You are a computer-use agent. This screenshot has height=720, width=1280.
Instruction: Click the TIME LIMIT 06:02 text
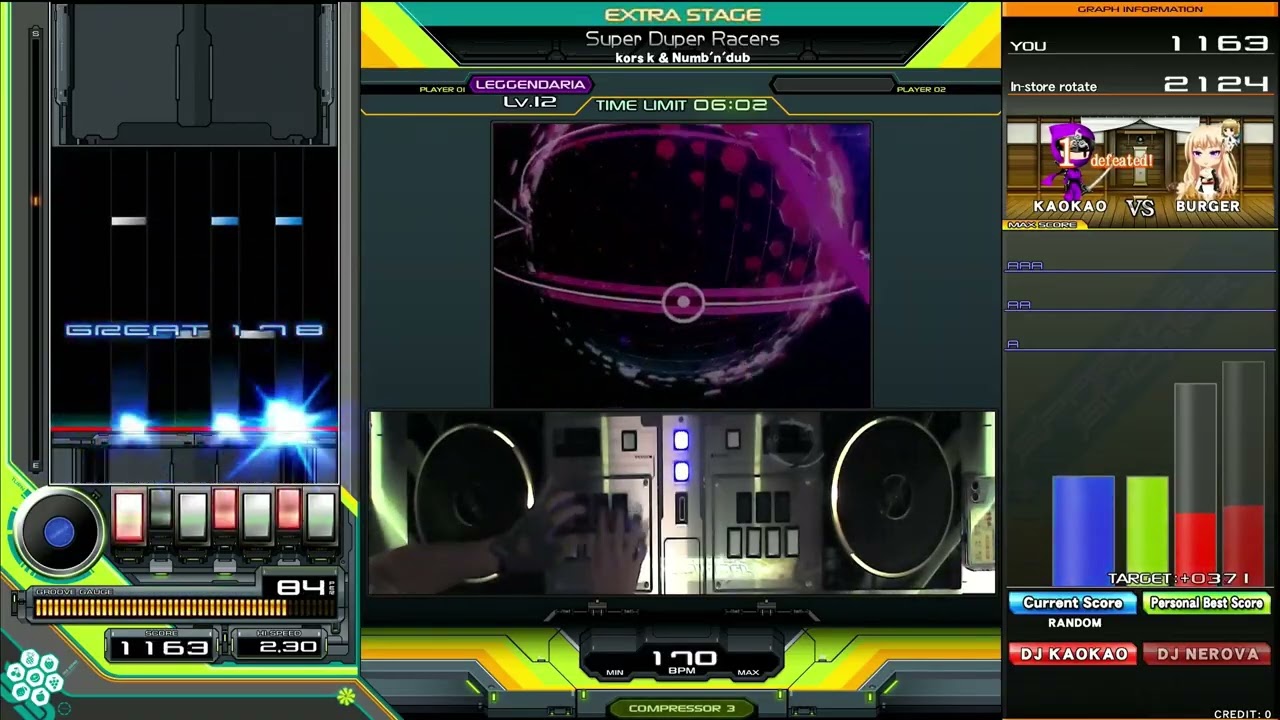[681, 105]
